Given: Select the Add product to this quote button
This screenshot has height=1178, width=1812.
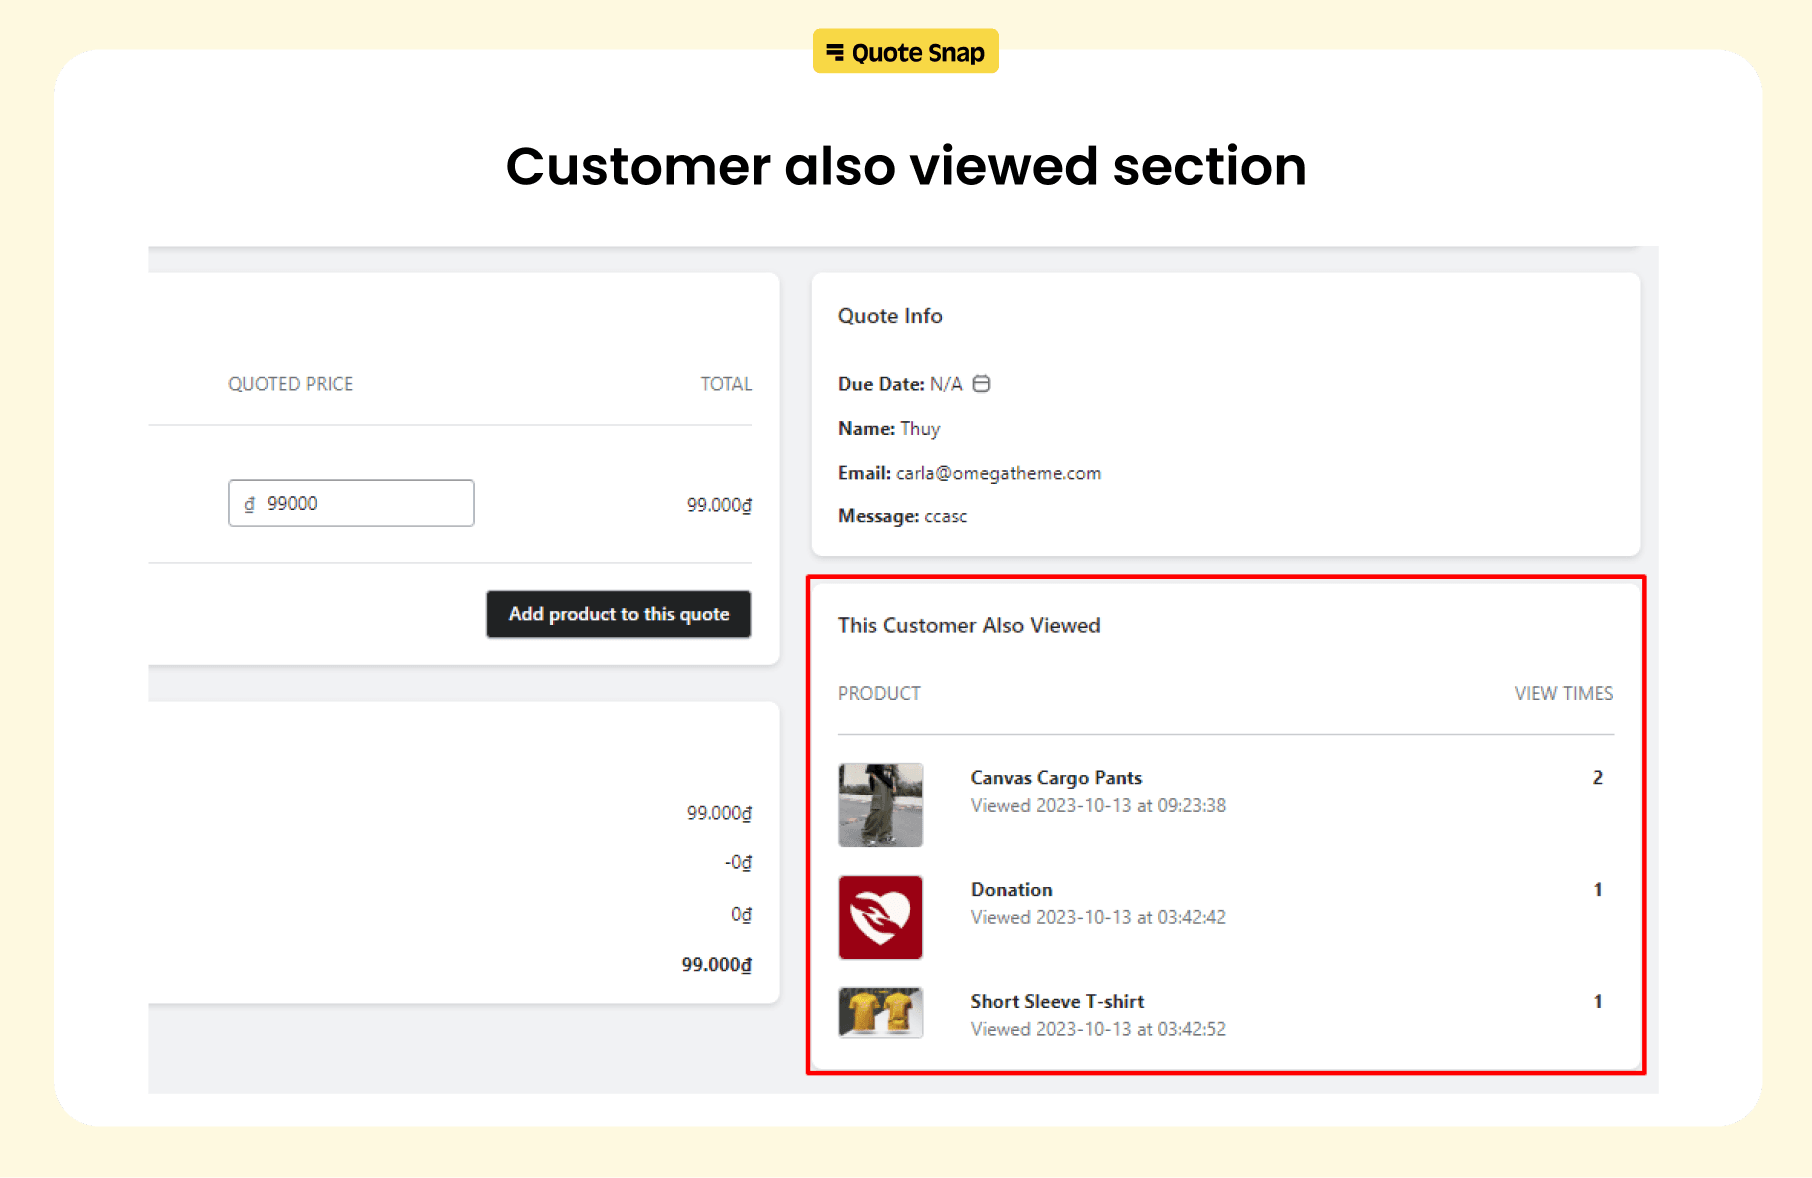Looking at the screenshot, I should [x=618, y=614].
